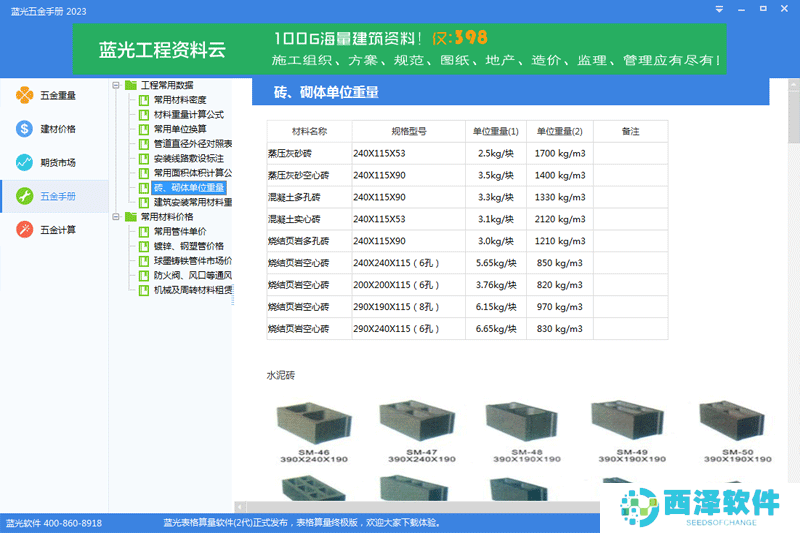This screenshot has height=533, width=800.
Task: Click the vertical scrollbar thumb
Action: (794, 117)
